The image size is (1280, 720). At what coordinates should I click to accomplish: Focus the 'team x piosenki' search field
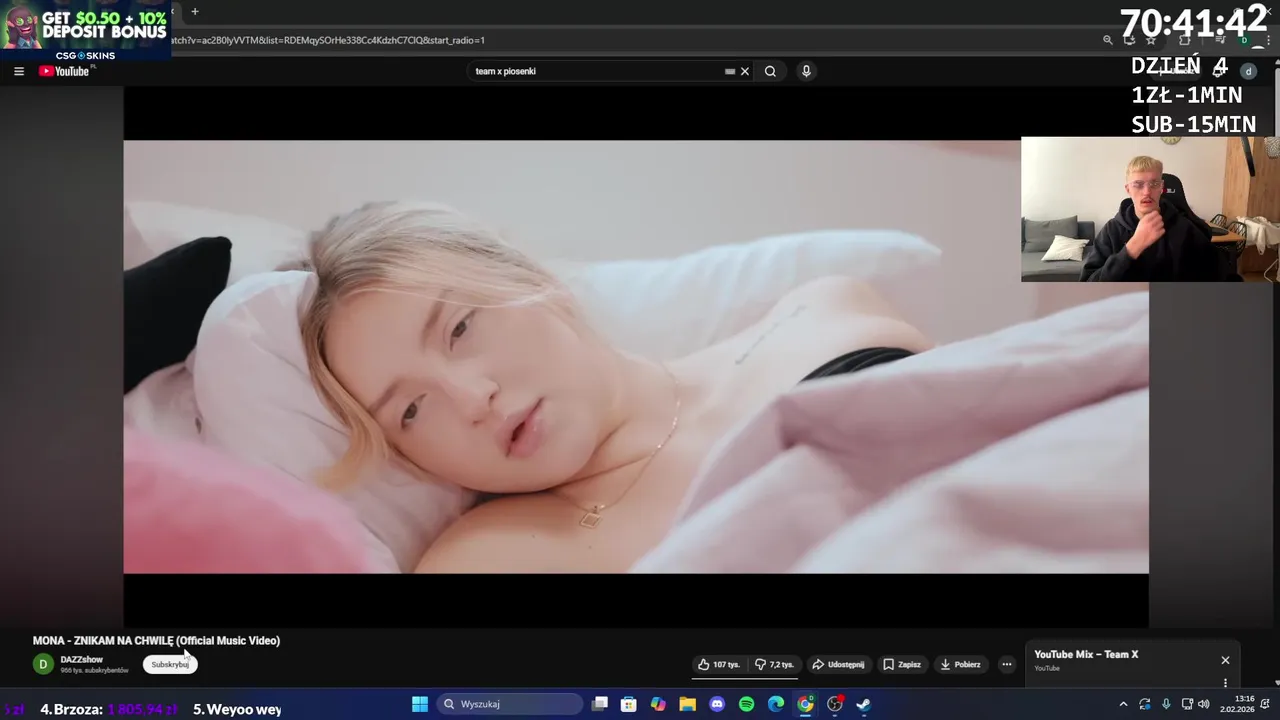pyautogui.click(x=598, y=71)
